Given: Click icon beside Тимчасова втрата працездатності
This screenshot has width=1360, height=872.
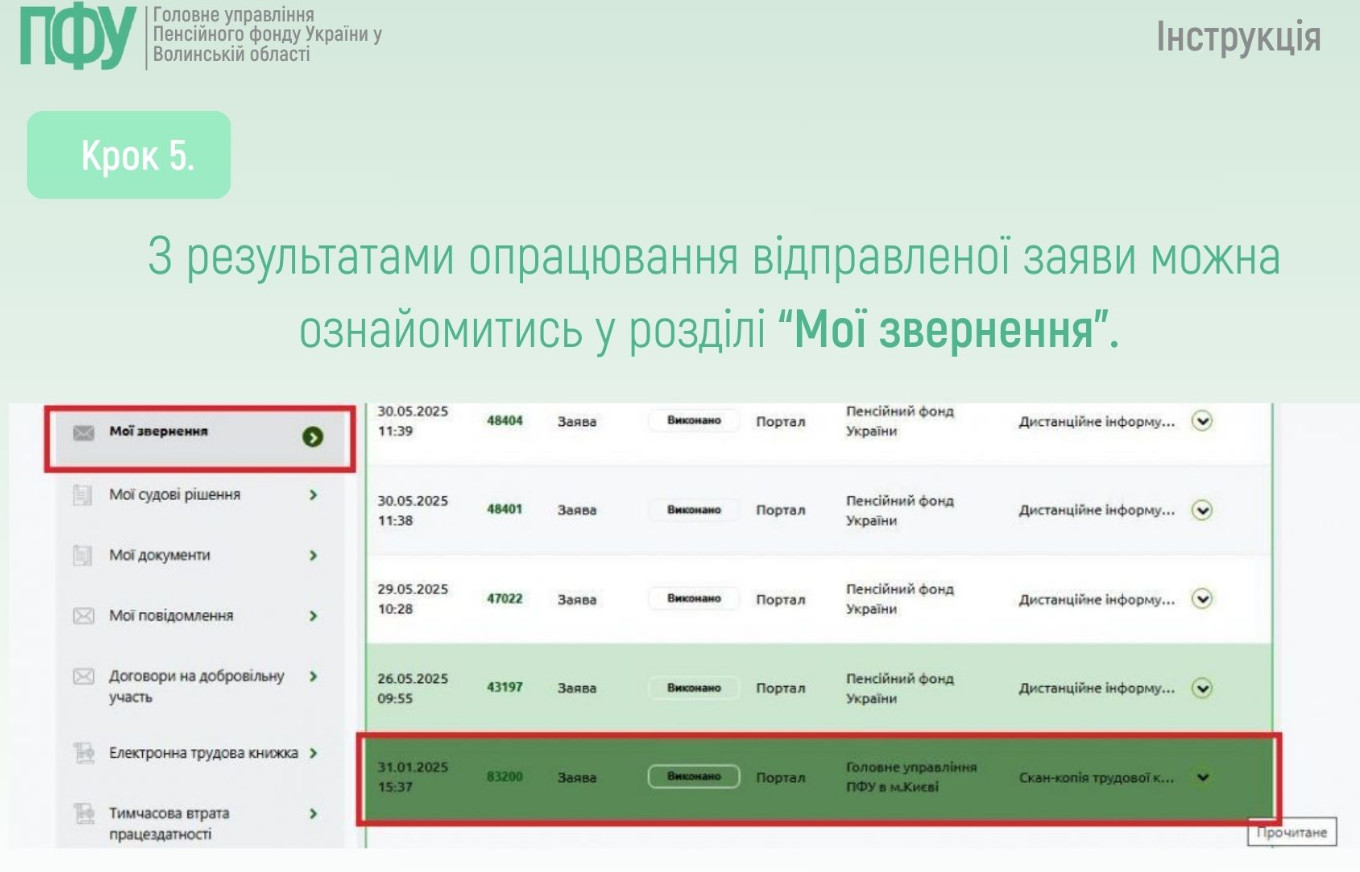Looking at the screenshot, I should click(84, 814).
